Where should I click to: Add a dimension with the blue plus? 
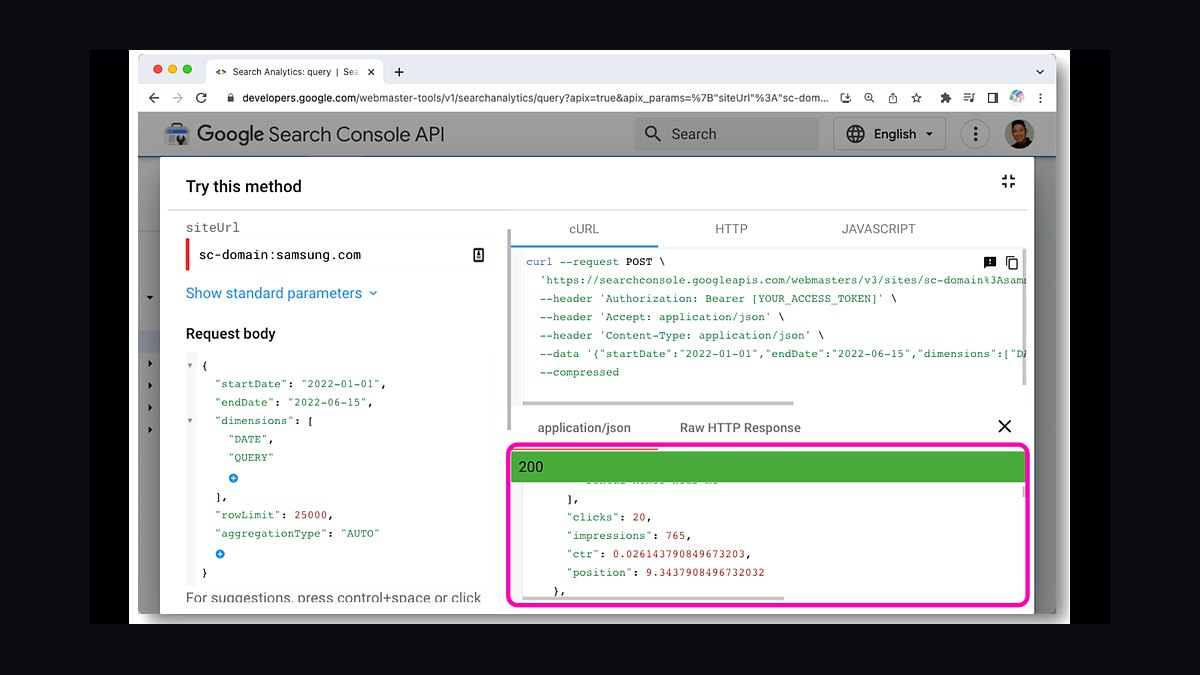(x=233, y=478)
